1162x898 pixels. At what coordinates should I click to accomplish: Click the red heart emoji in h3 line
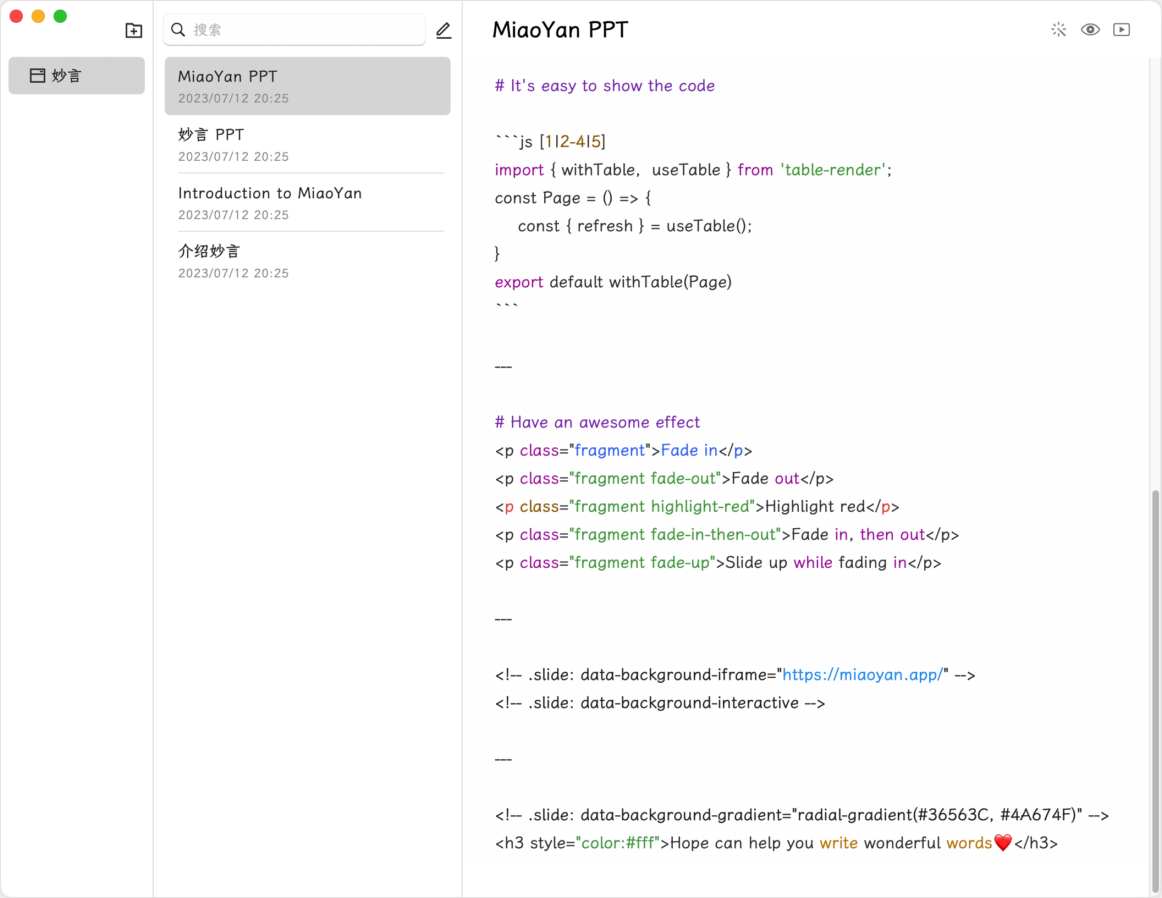(x=1003, y=843)
